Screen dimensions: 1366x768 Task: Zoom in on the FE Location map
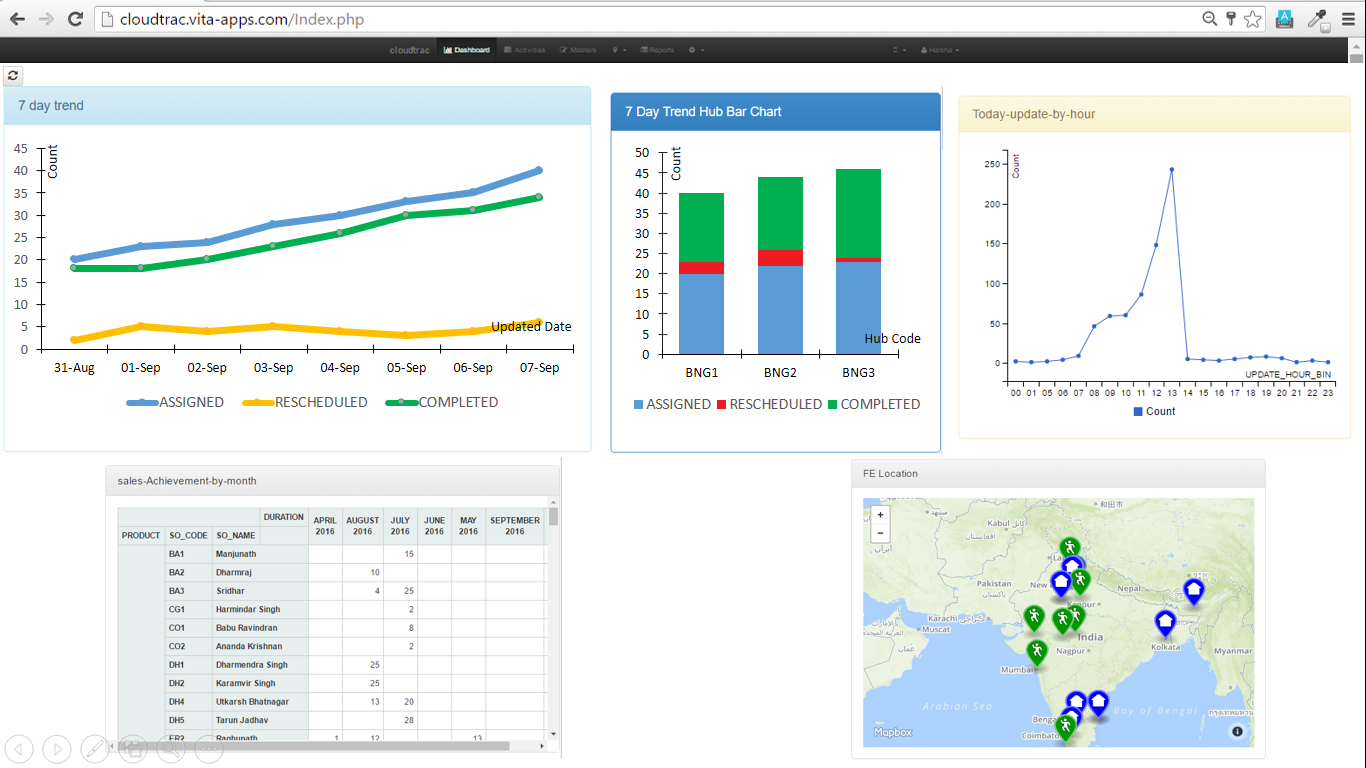click(x=880, y=515)
